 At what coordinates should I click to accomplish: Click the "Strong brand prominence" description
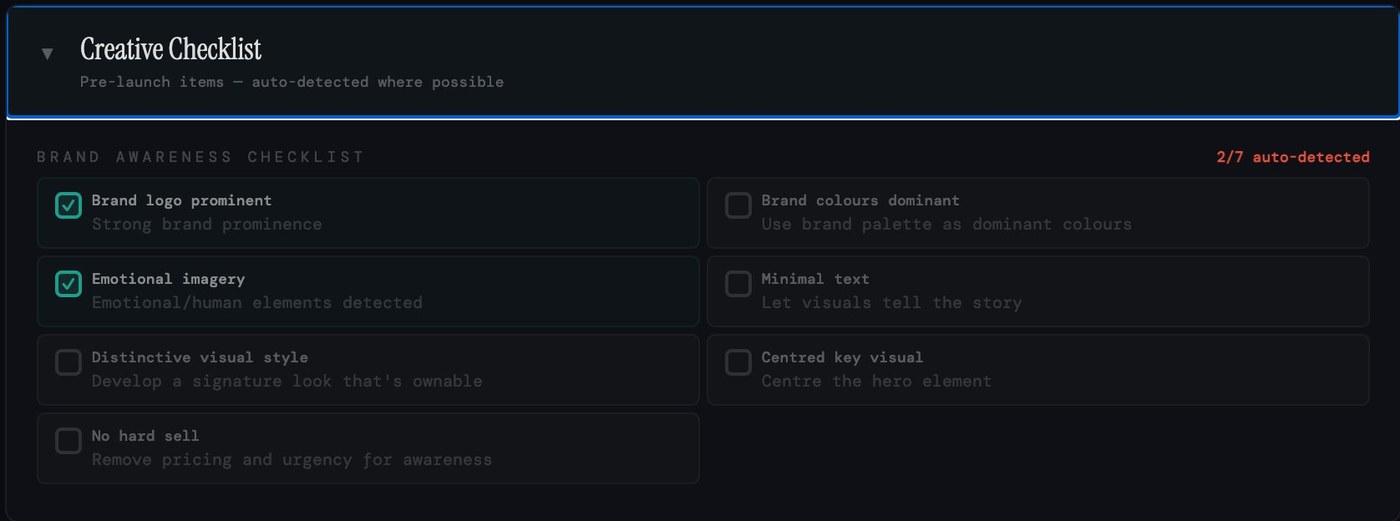(206, 224)
